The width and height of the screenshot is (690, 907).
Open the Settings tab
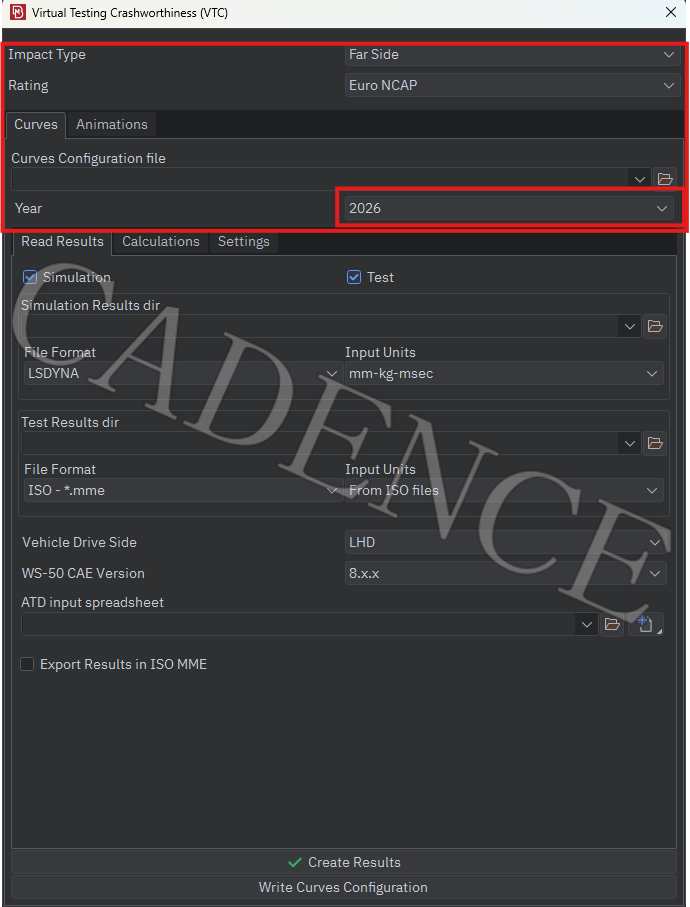tap(243, 241)
